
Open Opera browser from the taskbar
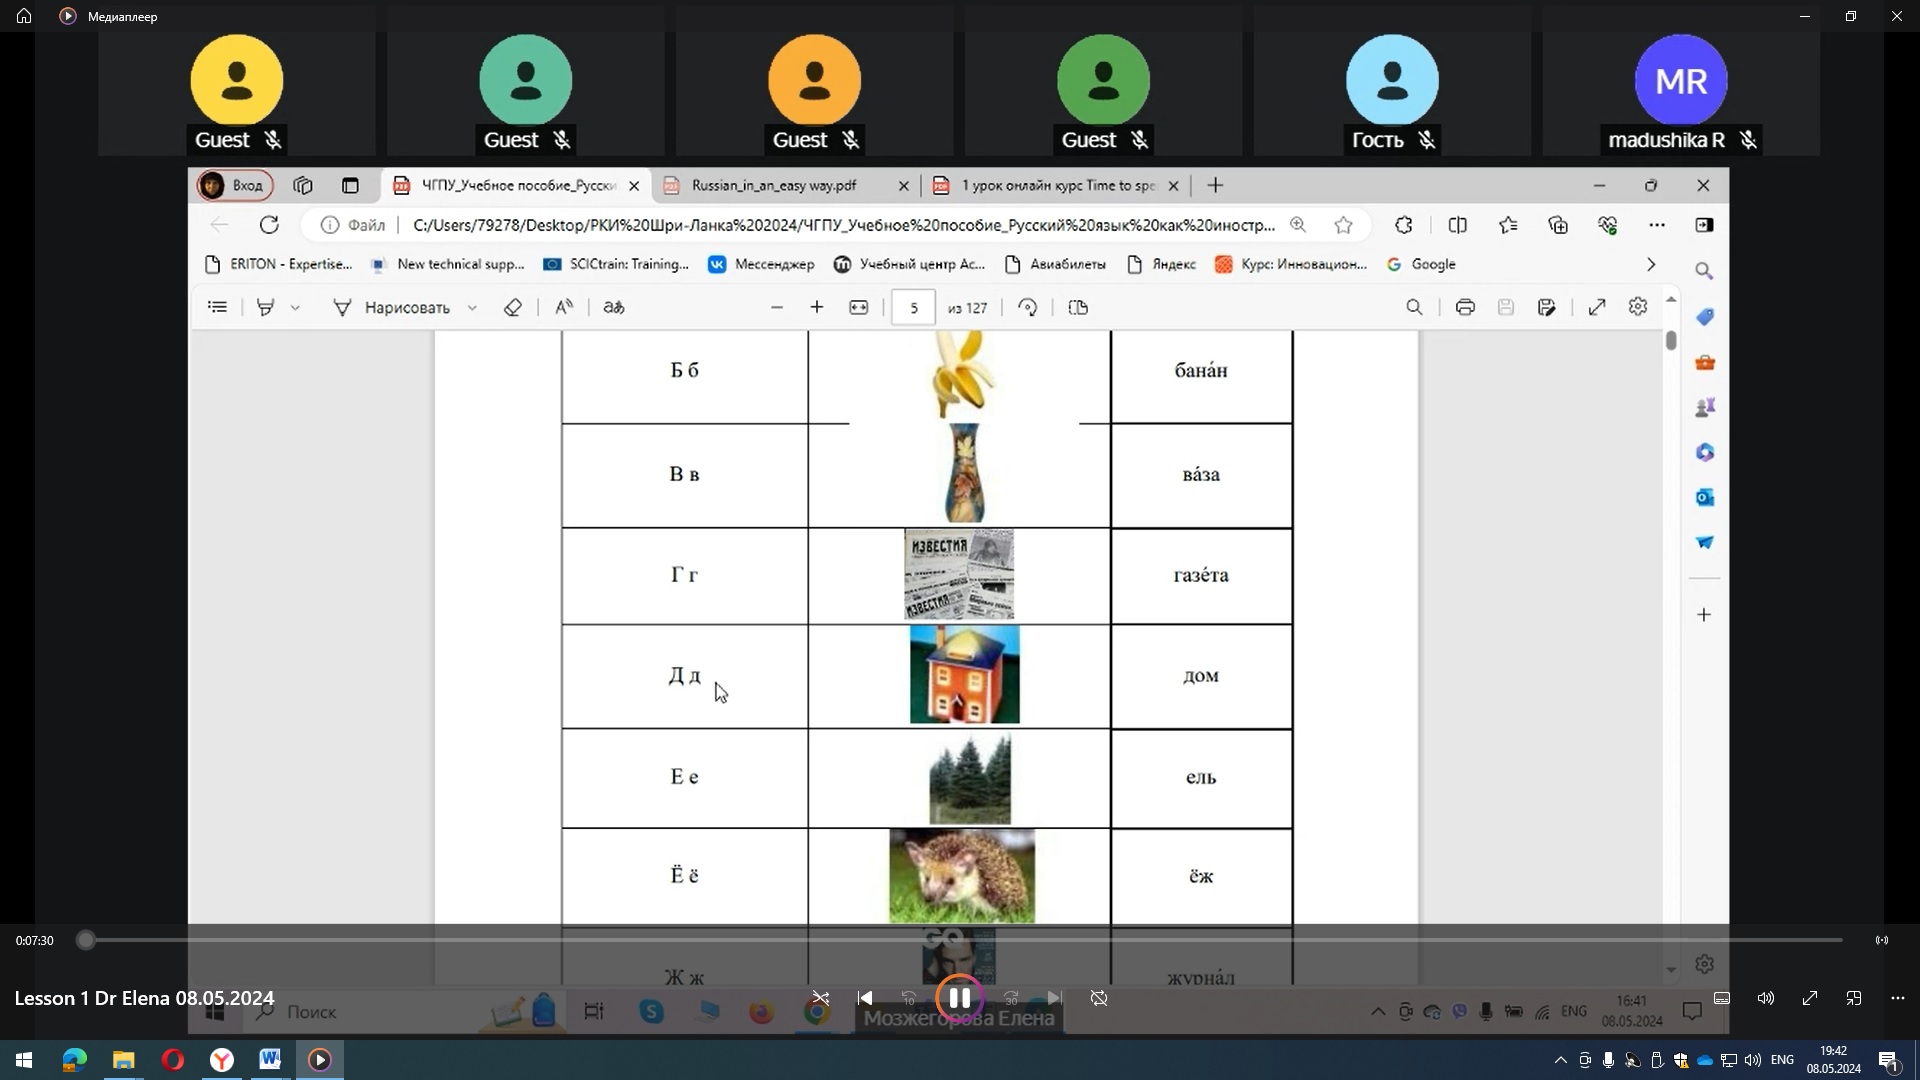(172, 1060)
